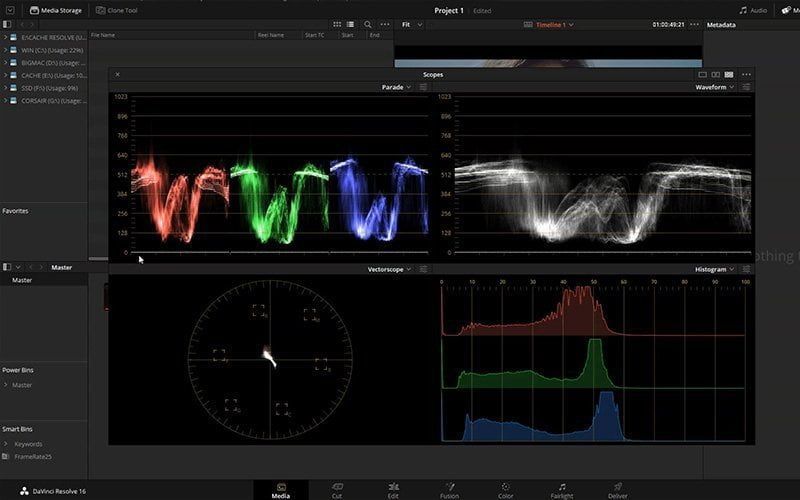Sort by Start TC column header
The image size is (800, 500).
[x=314, y=35]
